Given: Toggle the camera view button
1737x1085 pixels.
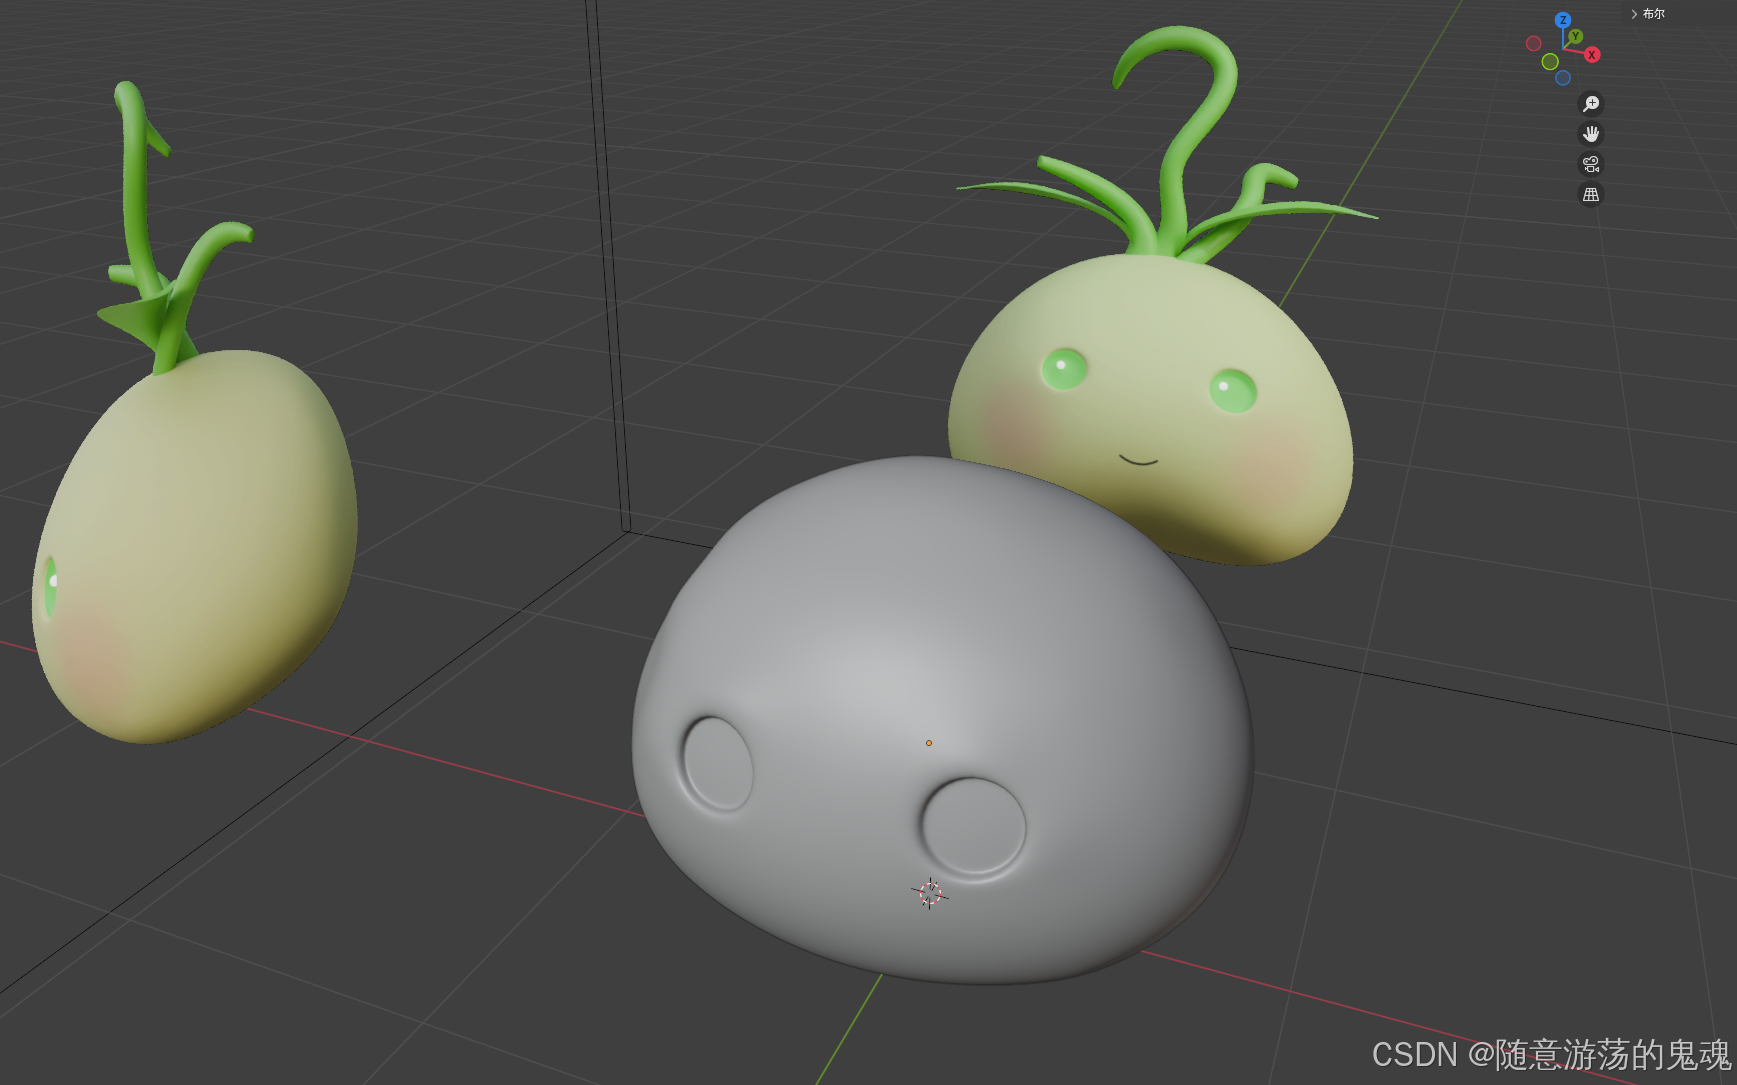Looking at the screenshot, I should click(x=1591, y=164).
